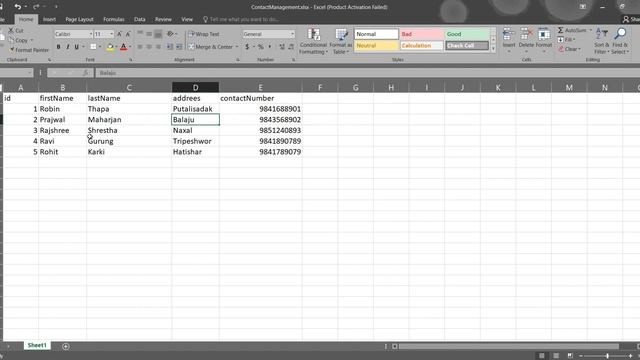This screenshot has width=640, height=360.
Task: Expand the AutoSum dropdown arrow
Action: click(x=591, y=30)
